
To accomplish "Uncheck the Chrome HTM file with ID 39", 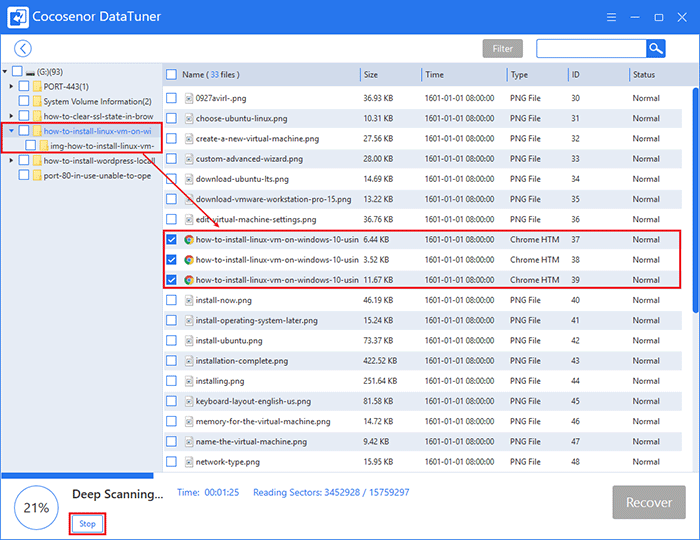I will click(x=171, y=280).
